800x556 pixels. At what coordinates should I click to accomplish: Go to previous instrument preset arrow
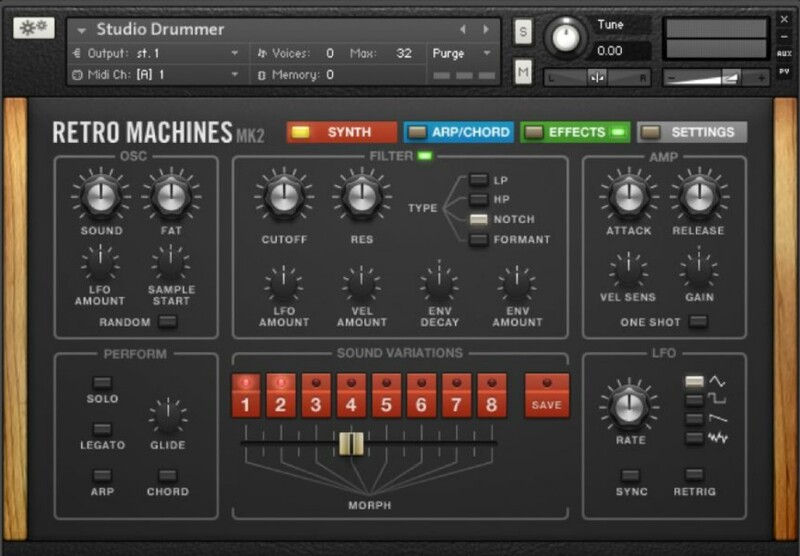[463, 30]
